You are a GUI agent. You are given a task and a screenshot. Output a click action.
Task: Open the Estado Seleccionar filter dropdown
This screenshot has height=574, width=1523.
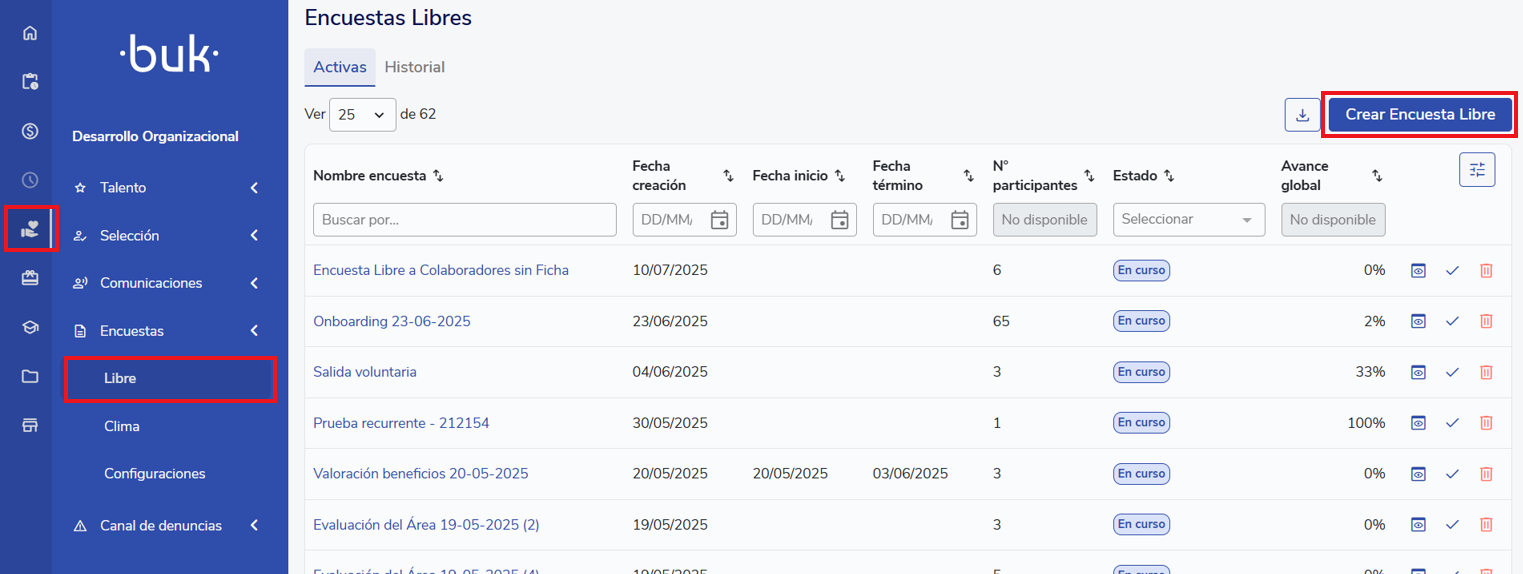point(1188,220)
